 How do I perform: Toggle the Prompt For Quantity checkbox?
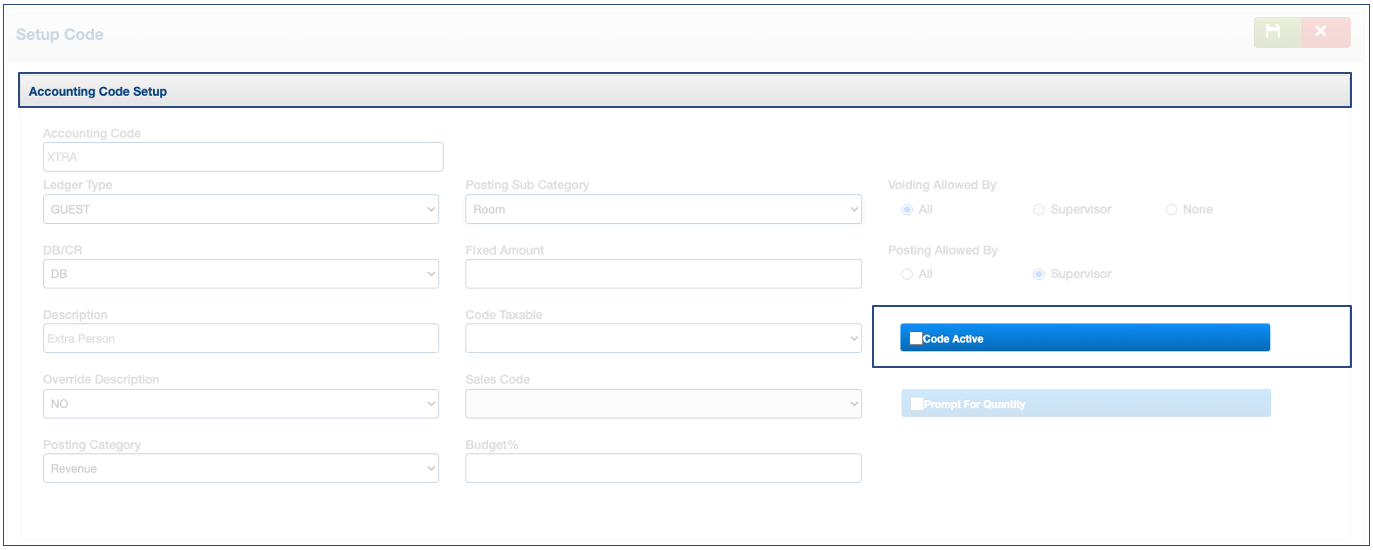pyautogui.click(x=917, y=404)
